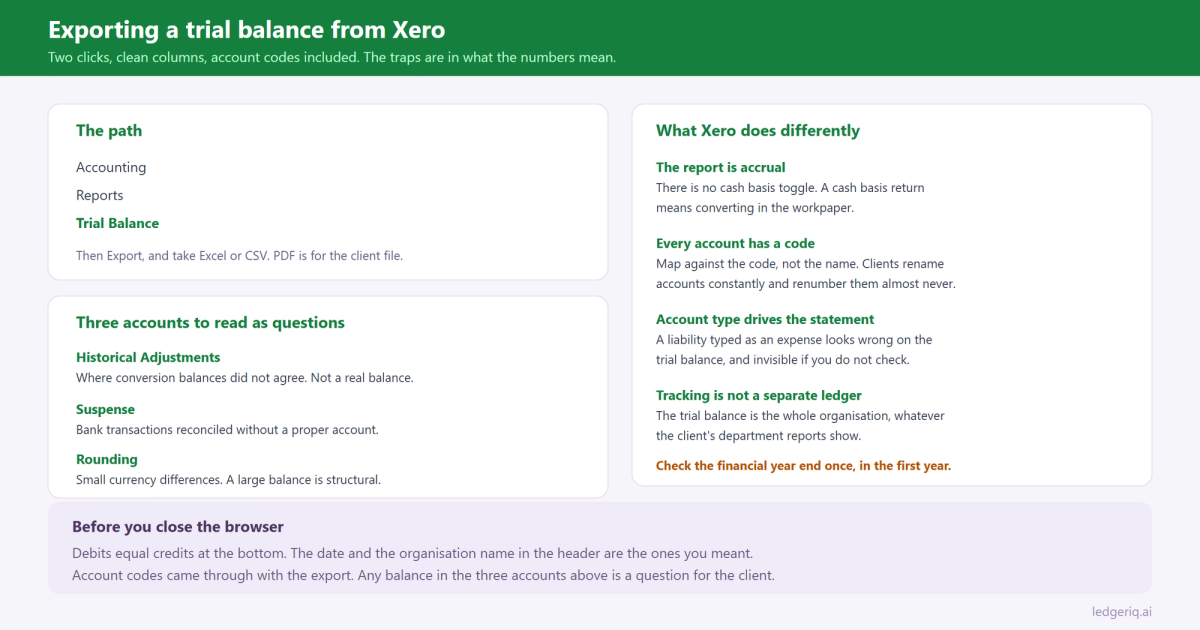The height and width of the screenshot is (630, 1200).
Task: Click 'Small currency differences' description
Action: pyautogui.click(x=228, y=480)
